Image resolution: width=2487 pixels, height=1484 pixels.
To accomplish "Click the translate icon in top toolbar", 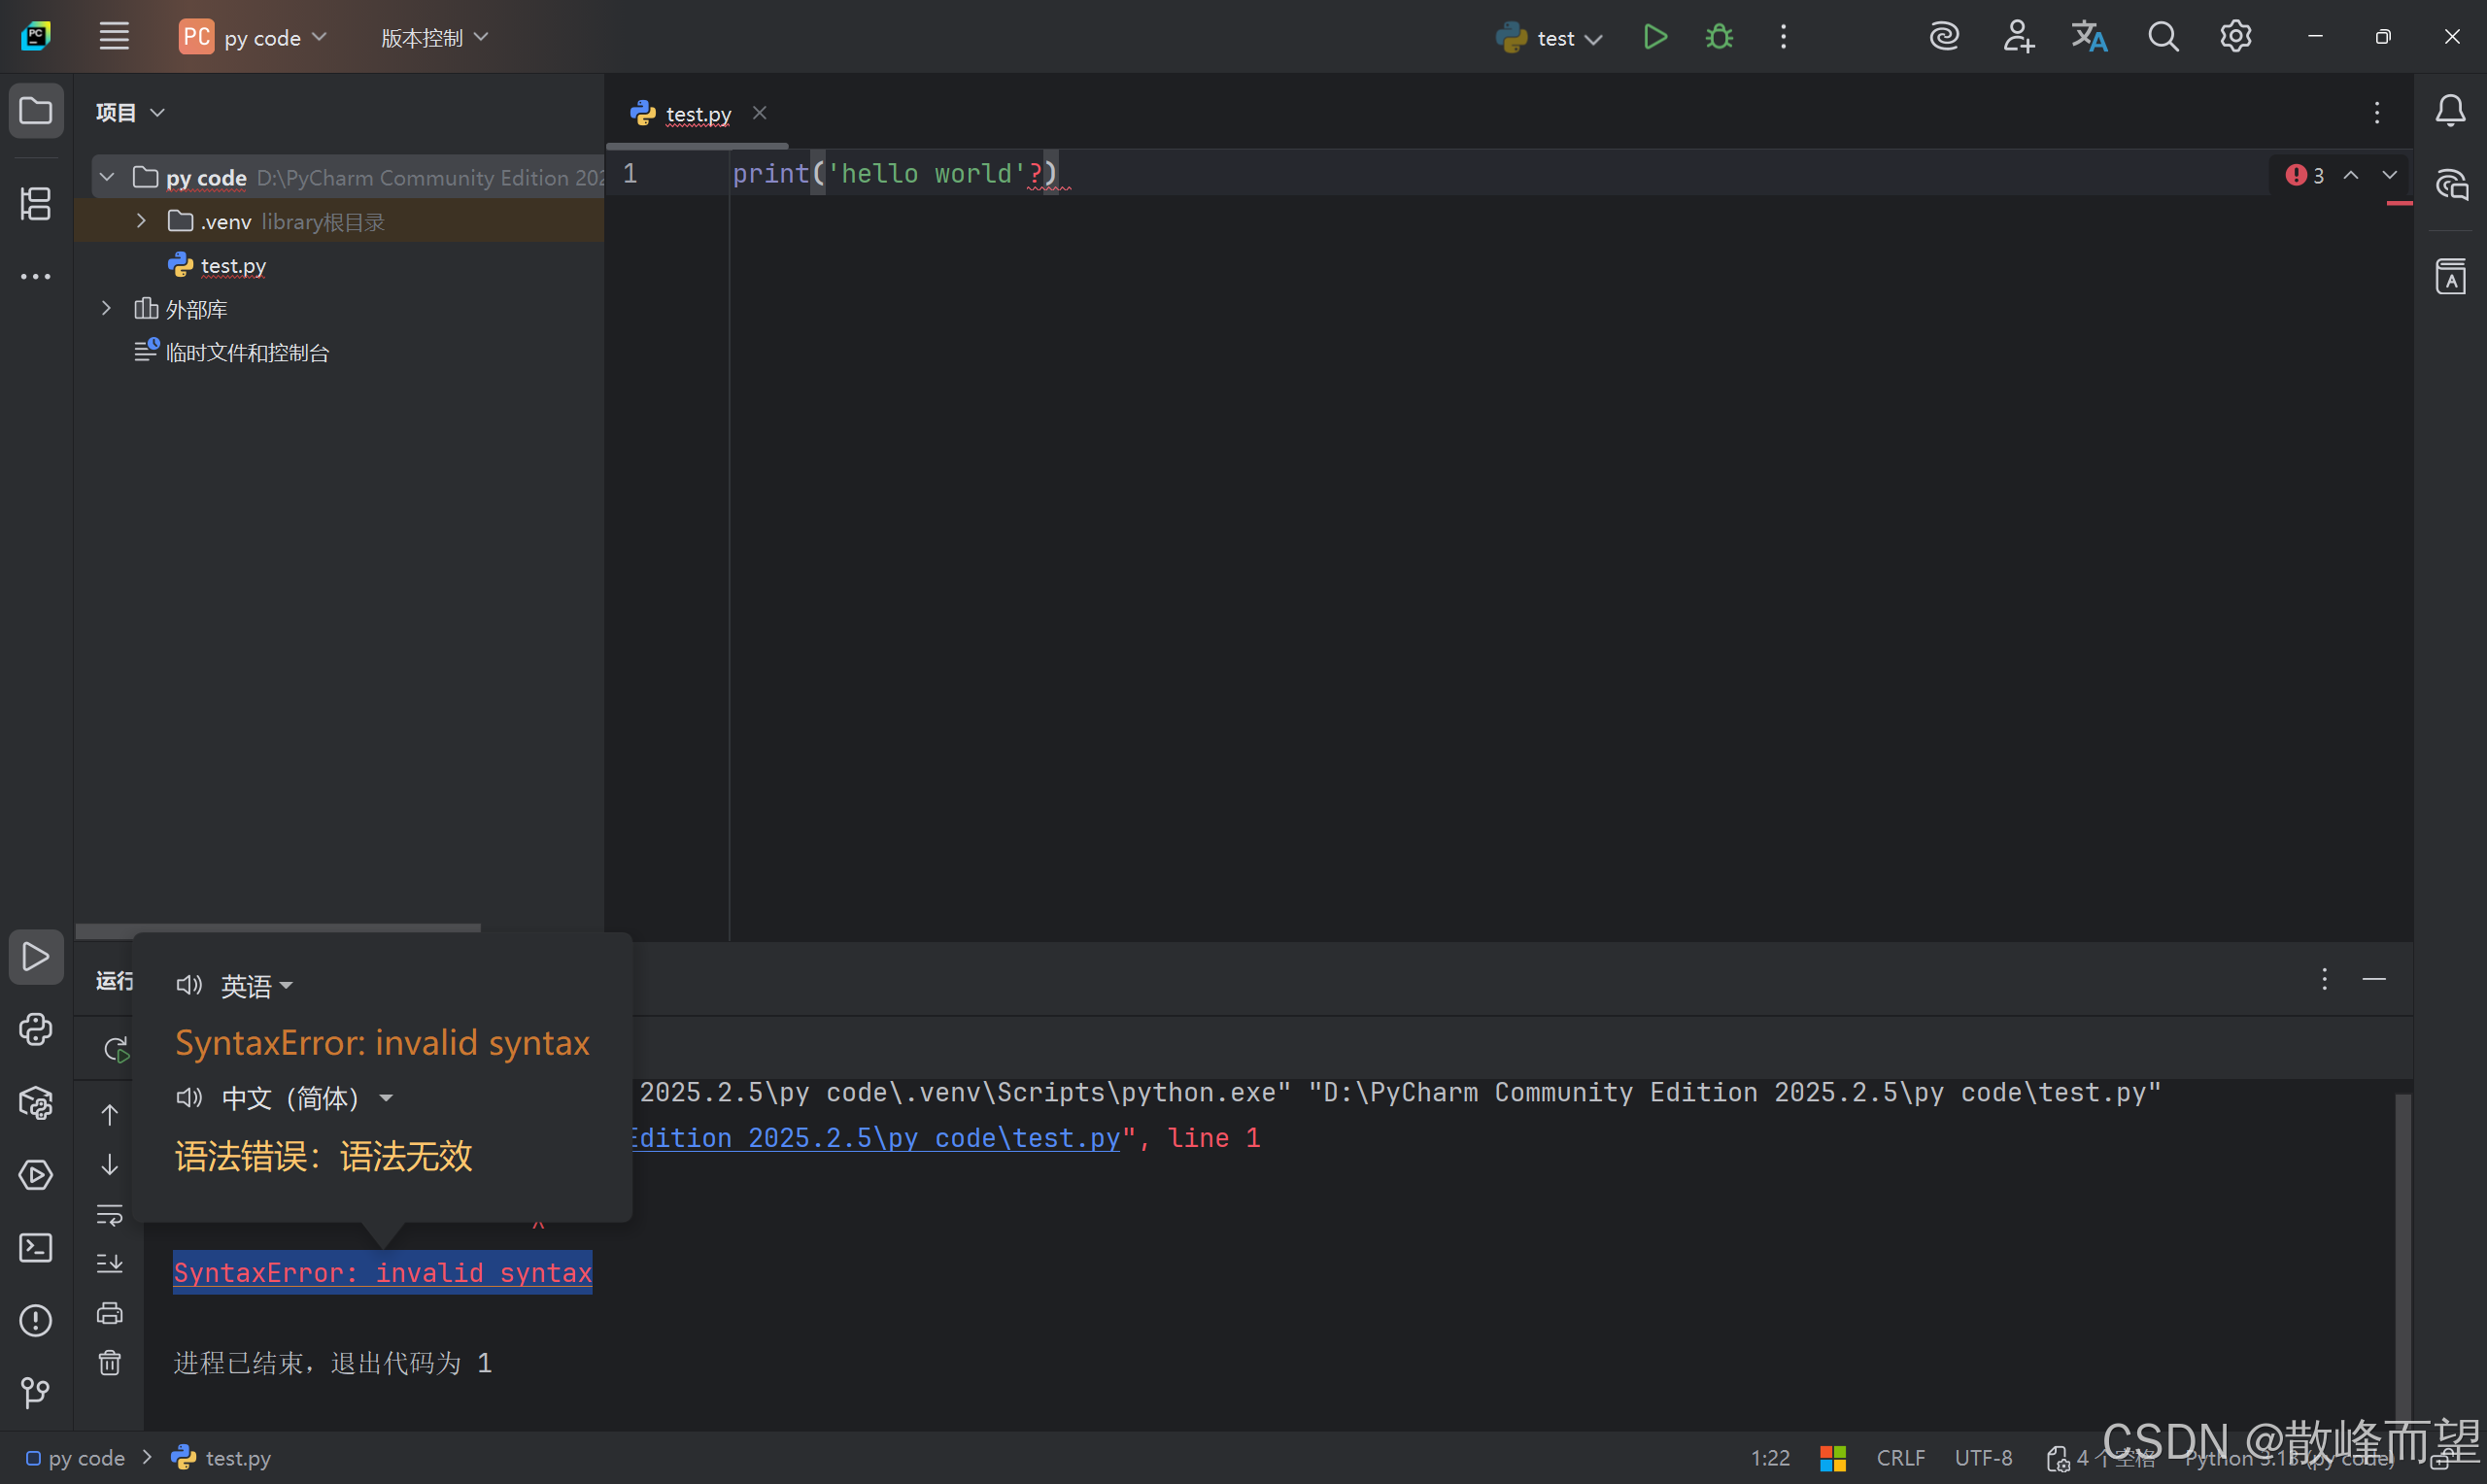I will (2089, 37).
